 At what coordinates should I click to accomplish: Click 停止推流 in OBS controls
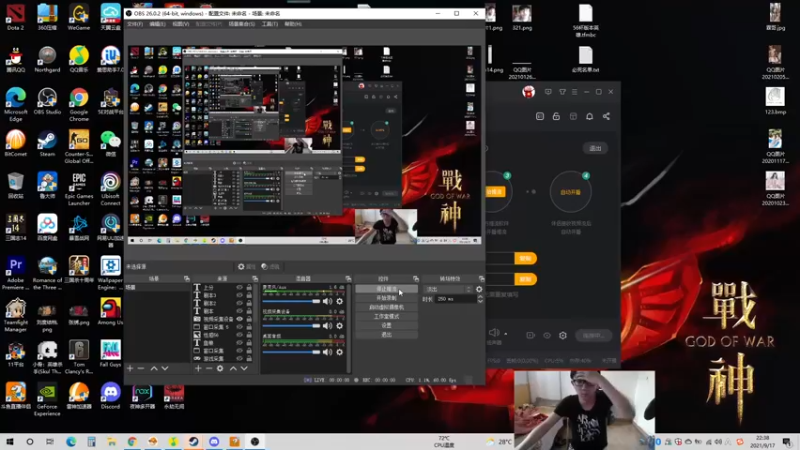pyautogui.click(x=386, y=289)
